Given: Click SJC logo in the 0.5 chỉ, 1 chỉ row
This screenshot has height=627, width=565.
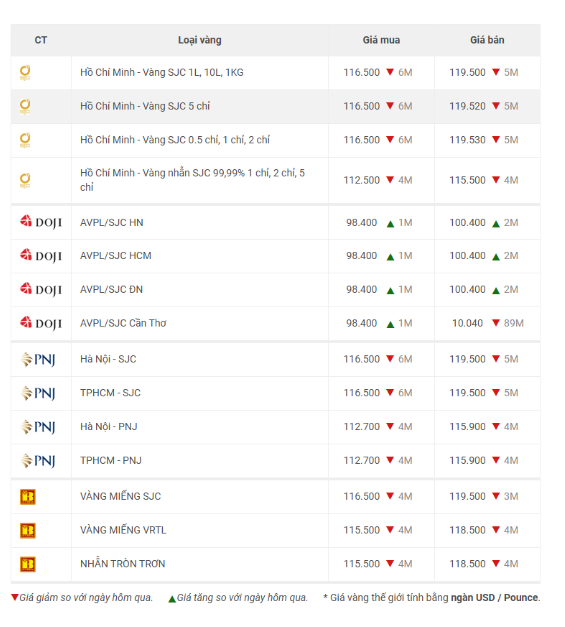Looking at the screenshot, I should click(25, 140).
